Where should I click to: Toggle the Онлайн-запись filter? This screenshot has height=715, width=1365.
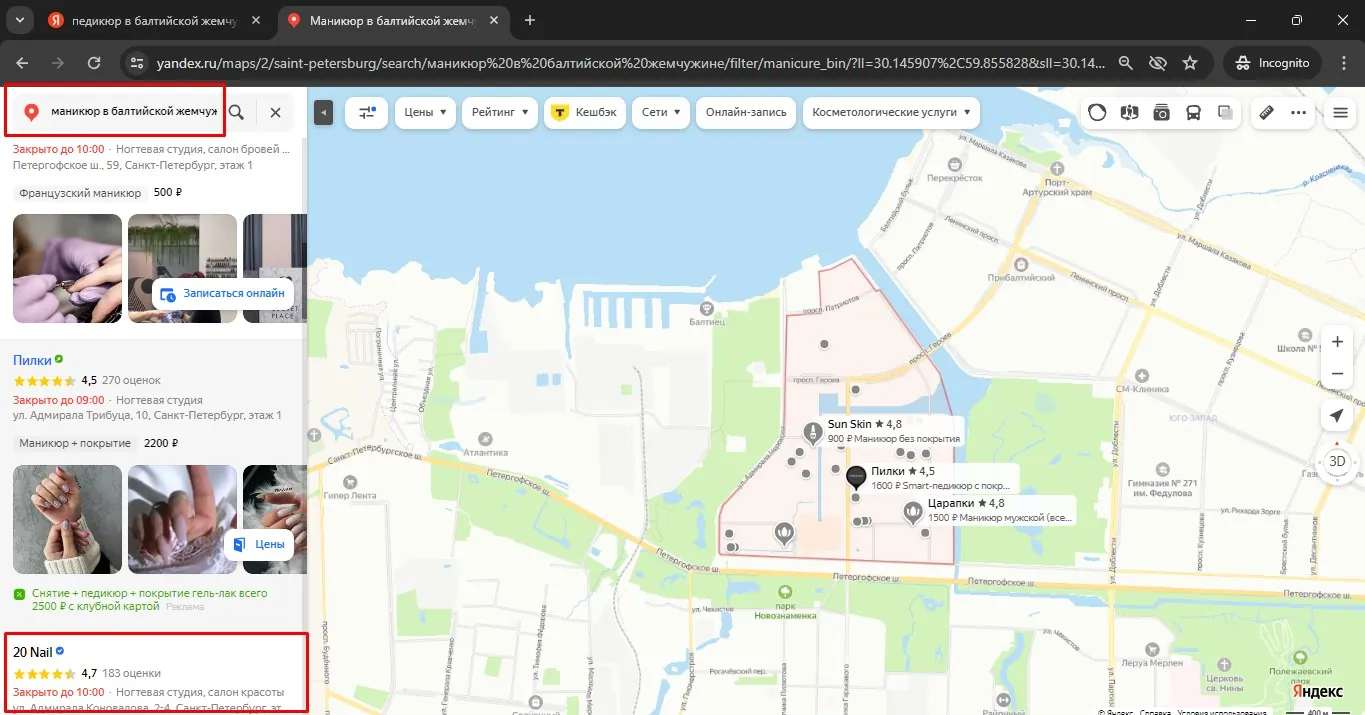point(745,113)
